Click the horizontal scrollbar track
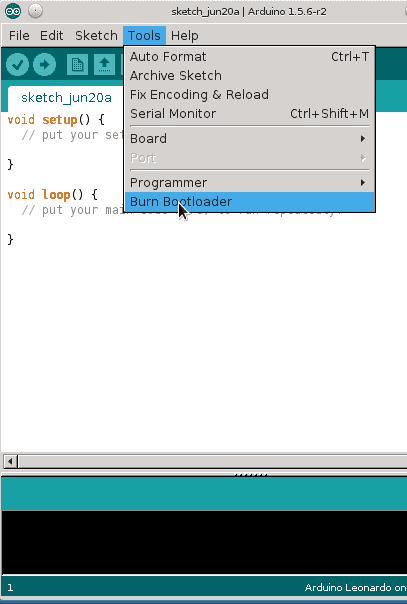 pyautogui.click(x=212, y=461)
